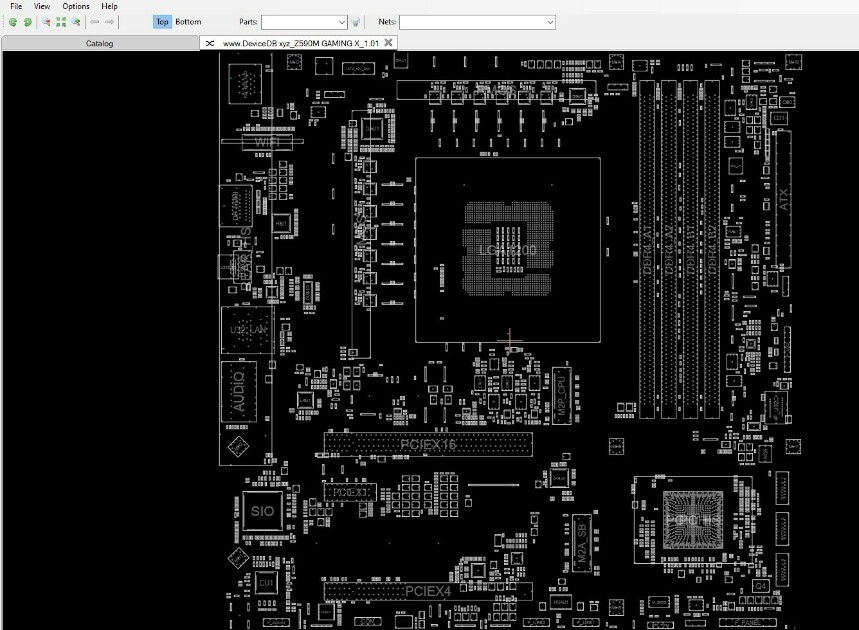This screenshot has width=859, height=630.
Task: Click the lightbulb highlight icon beside Parts
Action: point(356,22)
